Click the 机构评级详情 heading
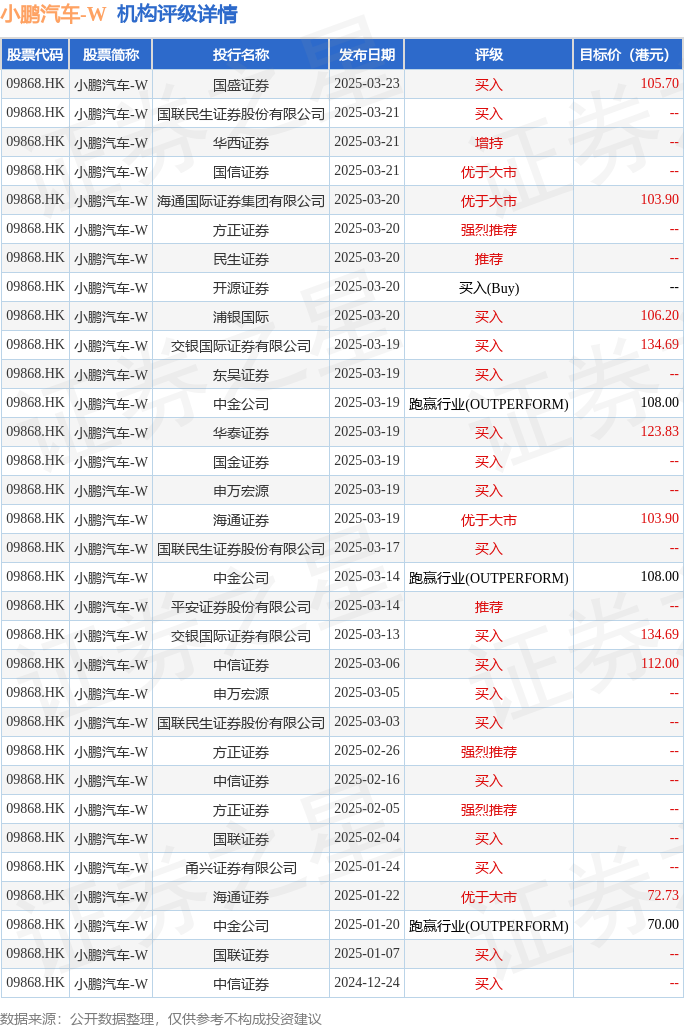Image resolution: width=684 pixels, height=1028 pixels. 177,14
